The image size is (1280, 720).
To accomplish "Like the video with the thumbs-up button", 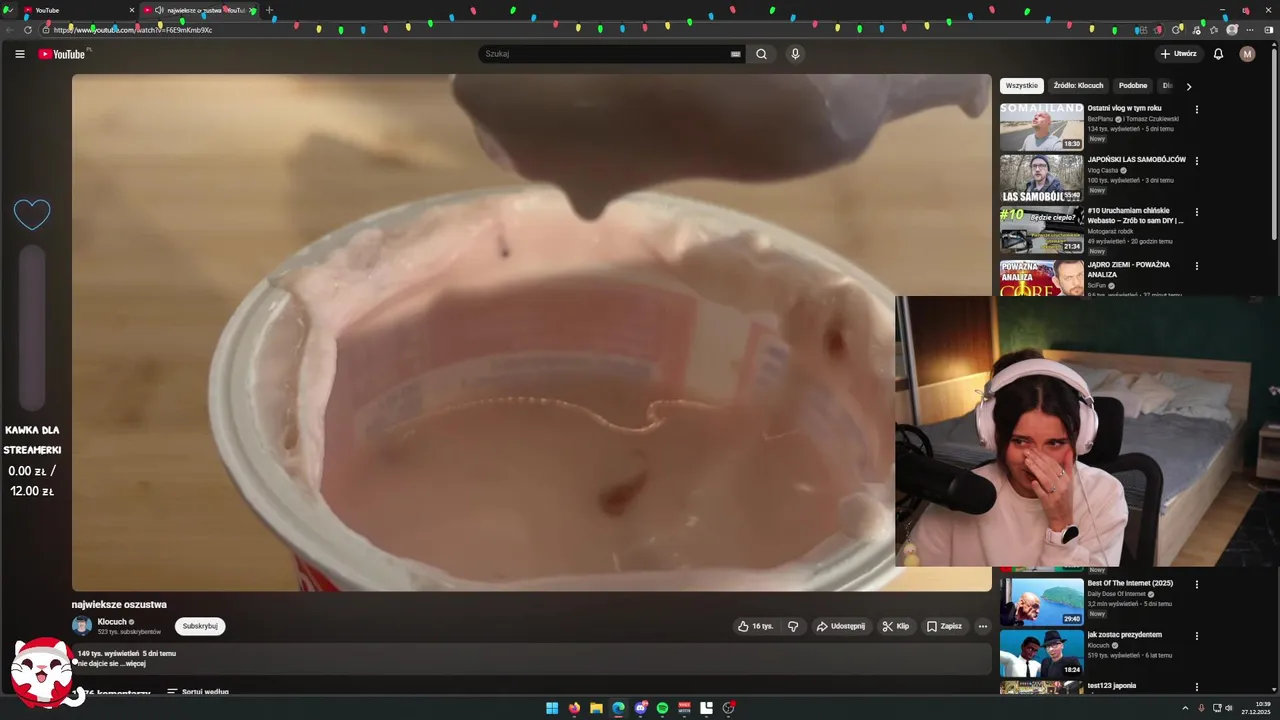I will coord(756,626).
